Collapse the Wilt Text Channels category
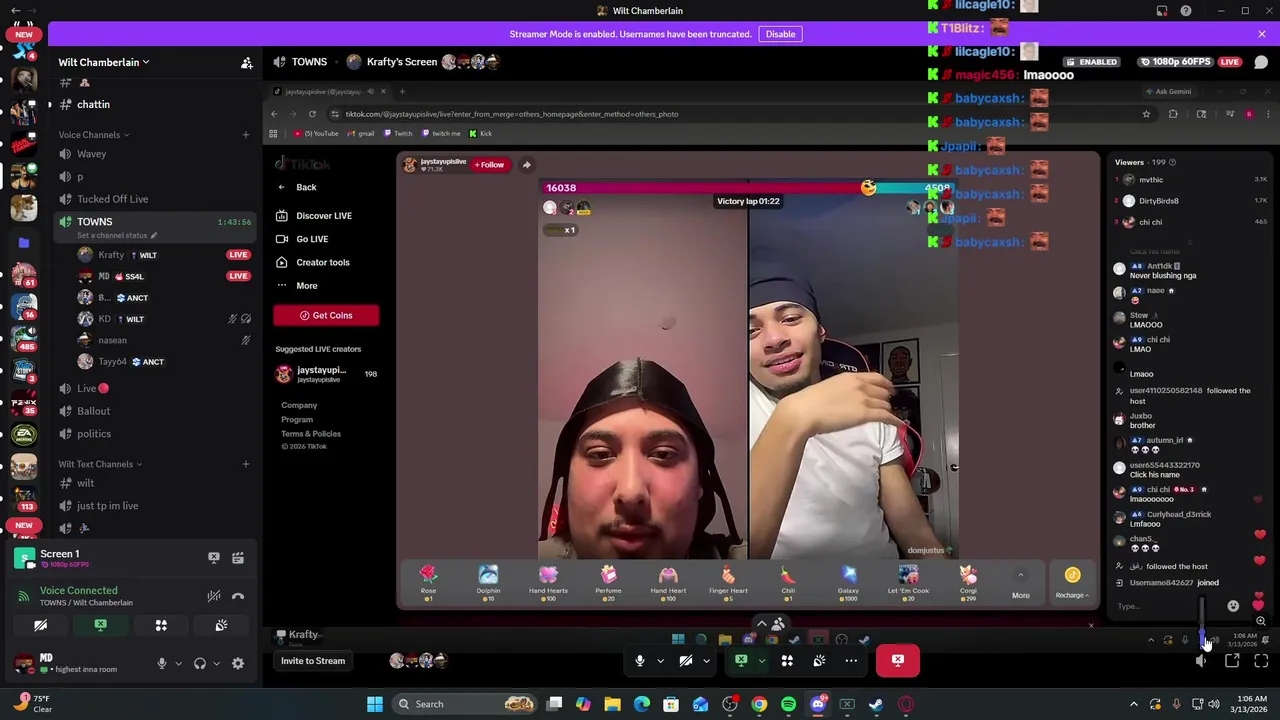Viewport: 1280px width, 720px height. [100, 464]
